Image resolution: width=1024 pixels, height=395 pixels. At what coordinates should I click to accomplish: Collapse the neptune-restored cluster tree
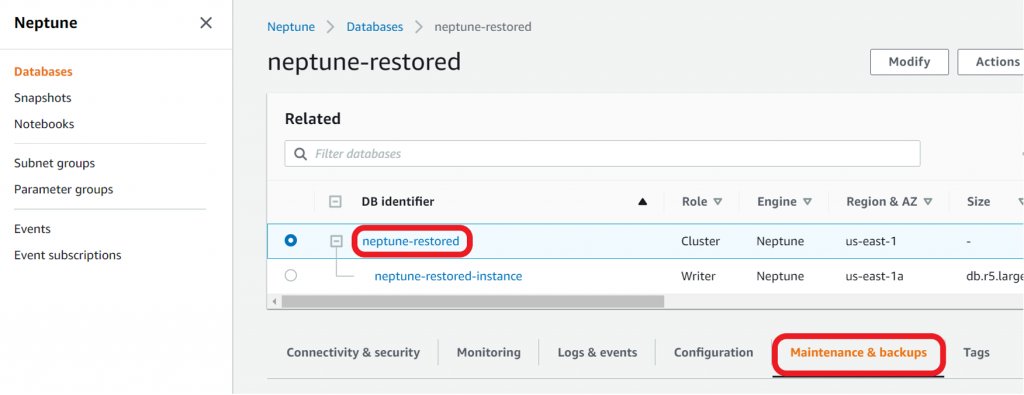[x=336, y=242]
